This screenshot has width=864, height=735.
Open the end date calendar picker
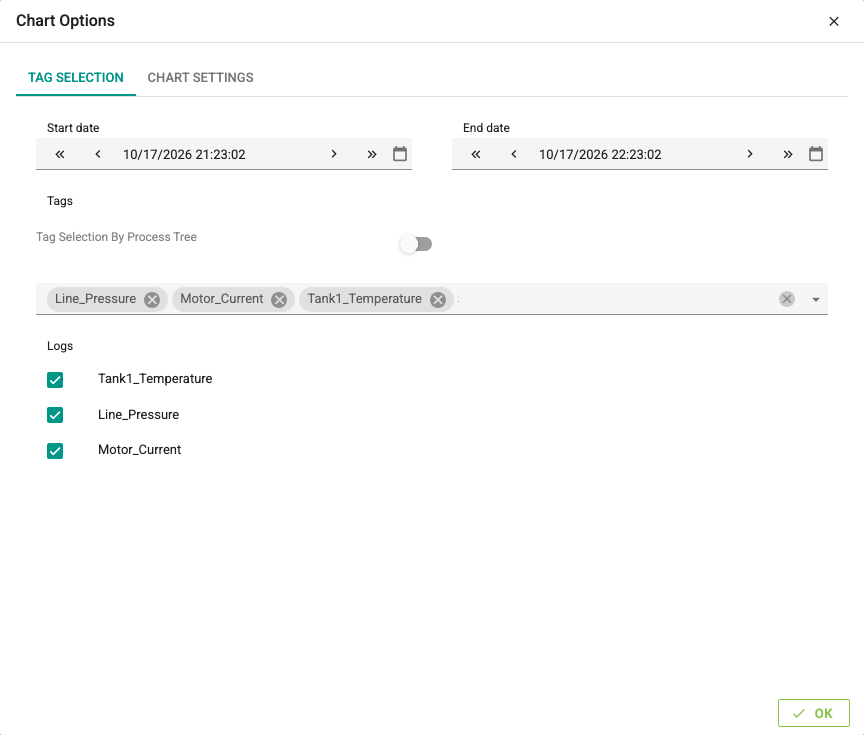[x=816, y=154]
